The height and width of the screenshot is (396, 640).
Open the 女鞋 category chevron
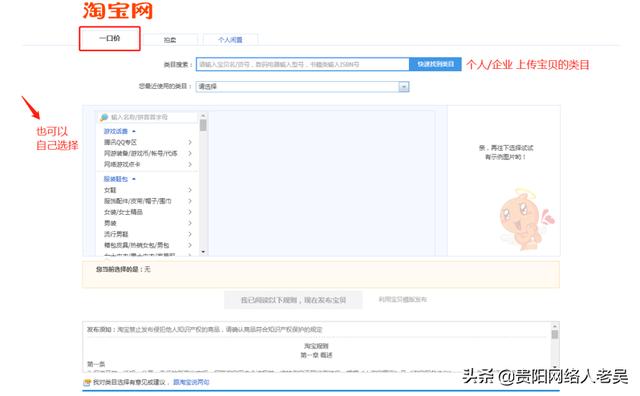(x=190, y=190)
